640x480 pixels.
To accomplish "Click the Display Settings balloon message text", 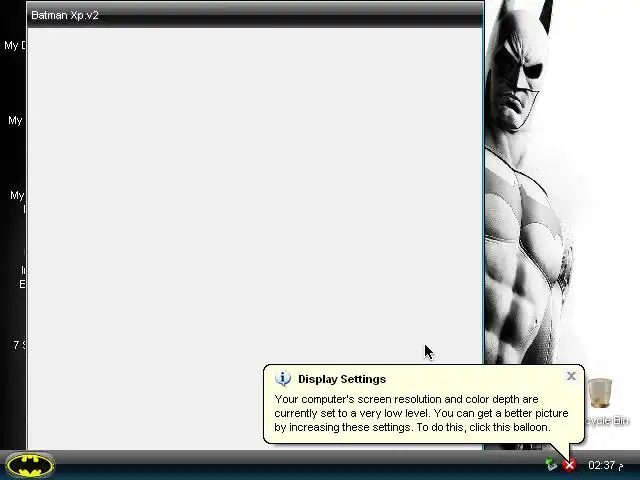I will point(421,413).
